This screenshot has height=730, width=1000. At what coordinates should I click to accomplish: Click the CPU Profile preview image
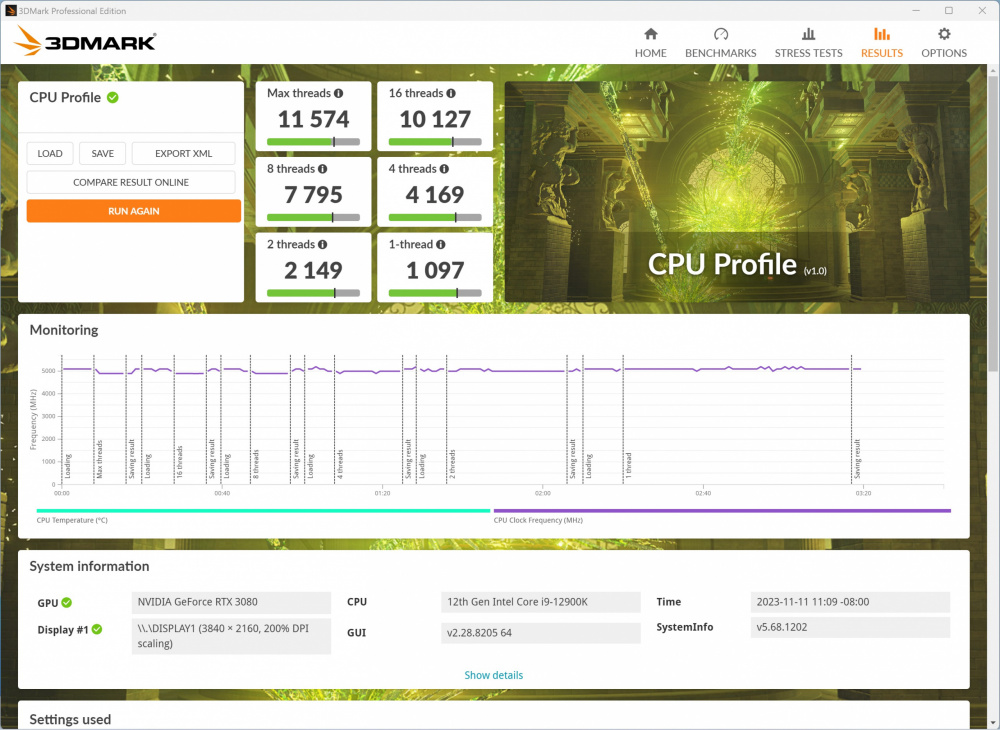[x=737, y=191]
